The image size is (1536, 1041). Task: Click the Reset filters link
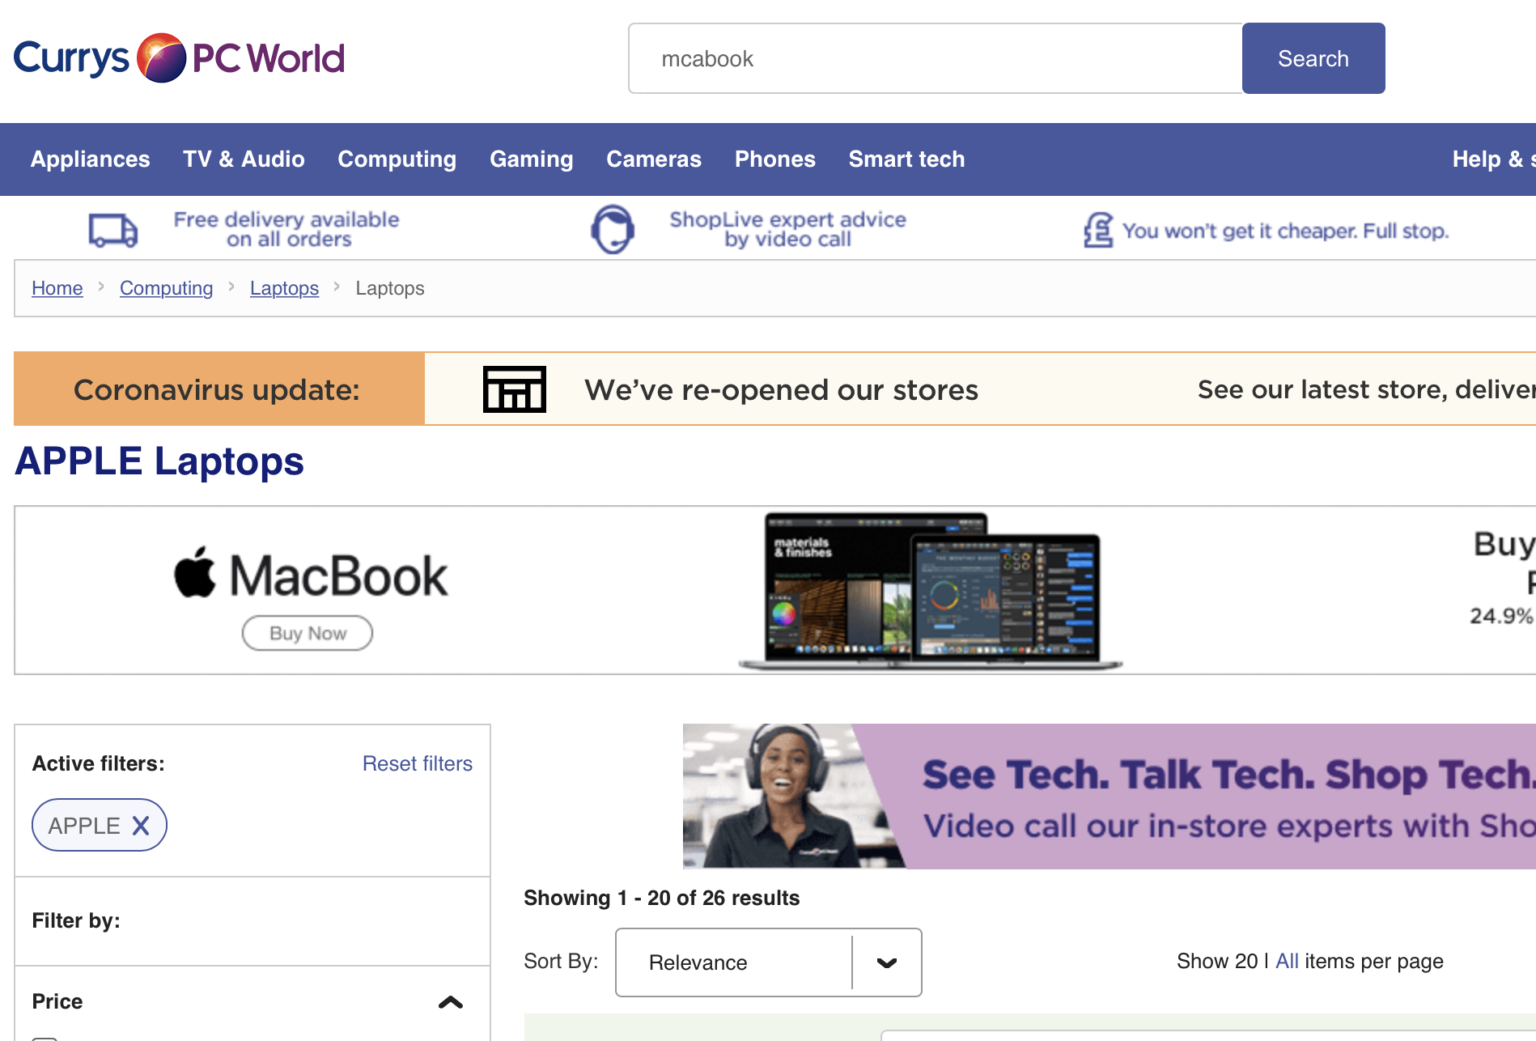point(417,763)
